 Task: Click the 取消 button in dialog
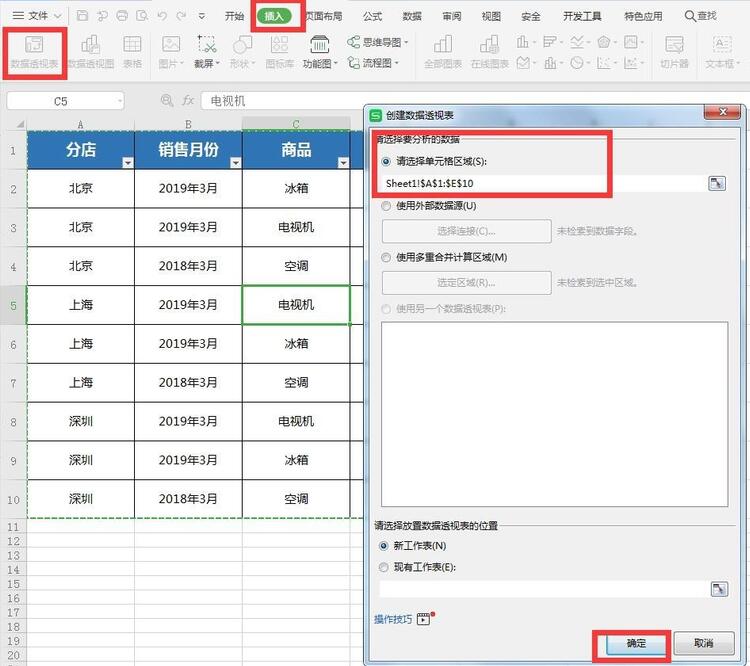click(704, 643)
